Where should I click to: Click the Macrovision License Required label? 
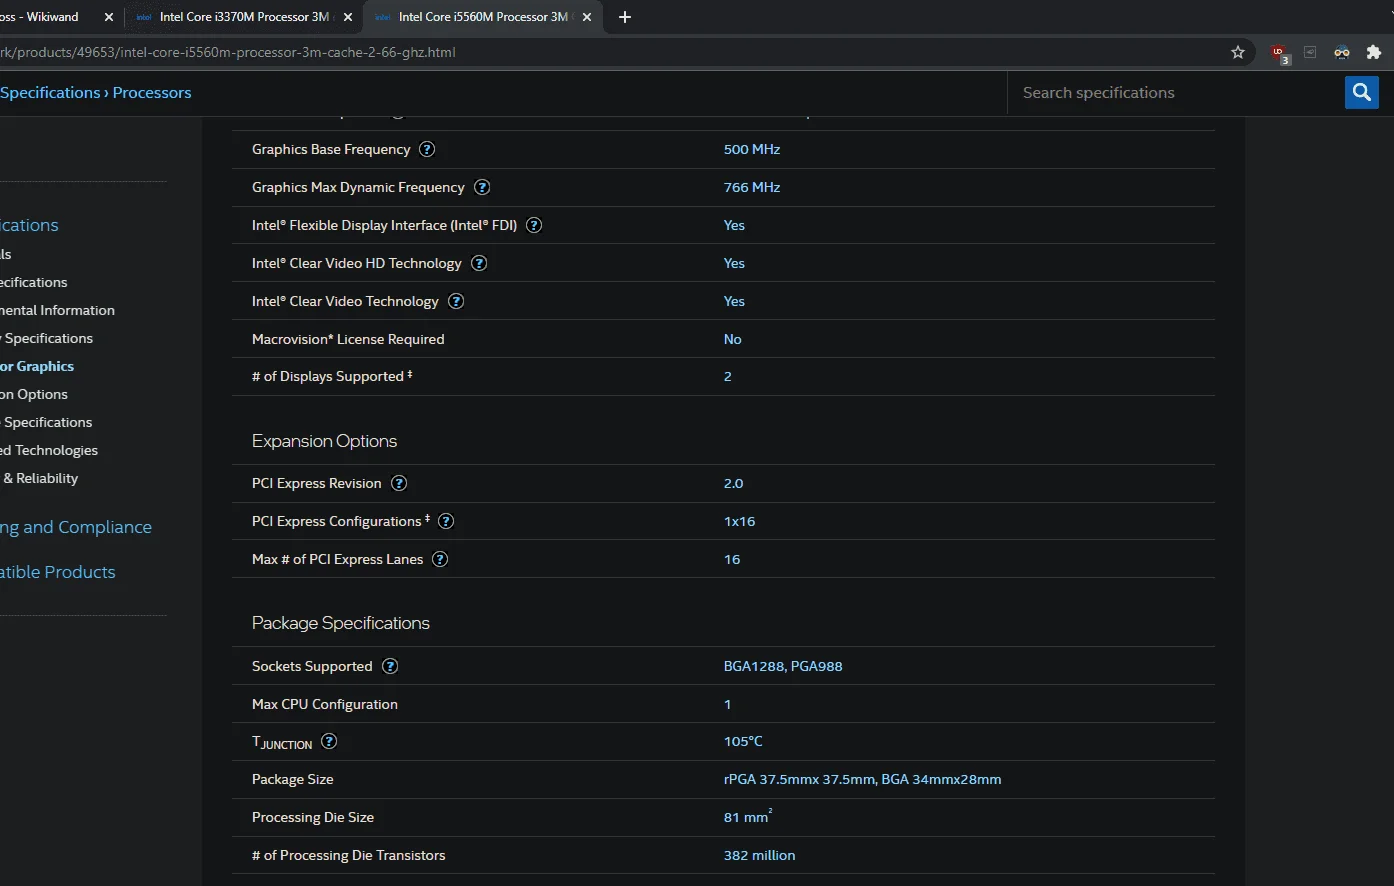coord(348,339)
